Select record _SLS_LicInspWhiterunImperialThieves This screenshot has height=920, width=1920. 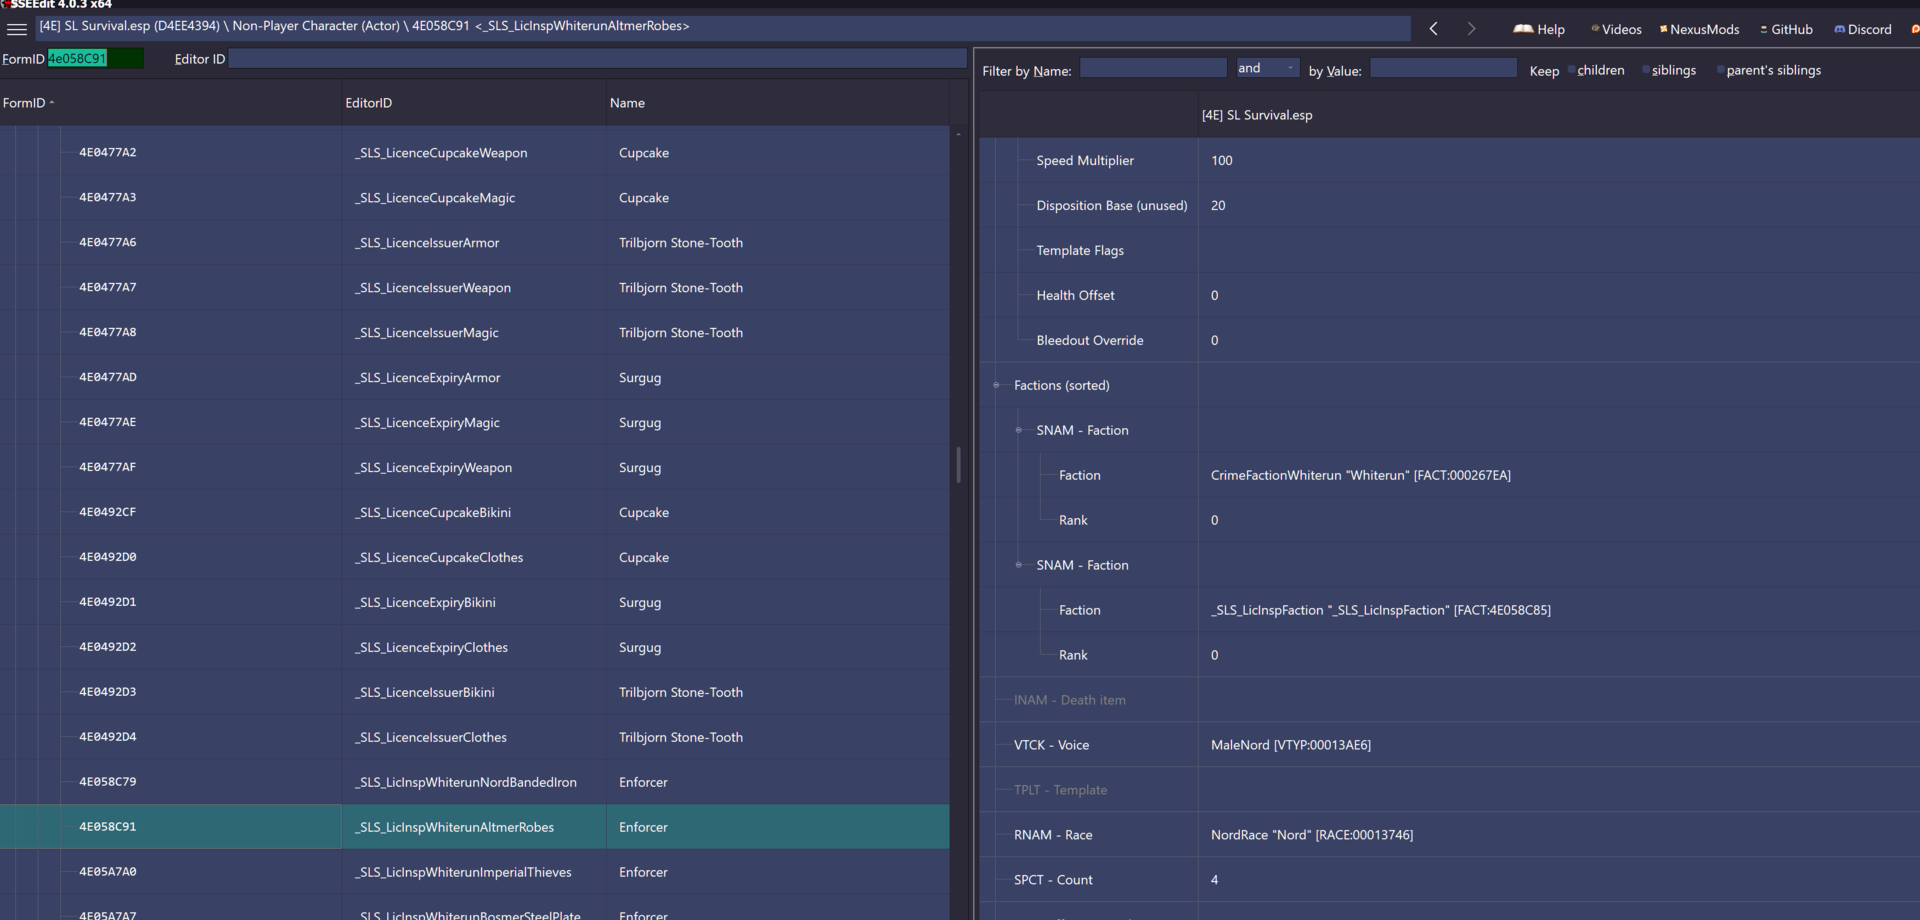tap(475, 872)
